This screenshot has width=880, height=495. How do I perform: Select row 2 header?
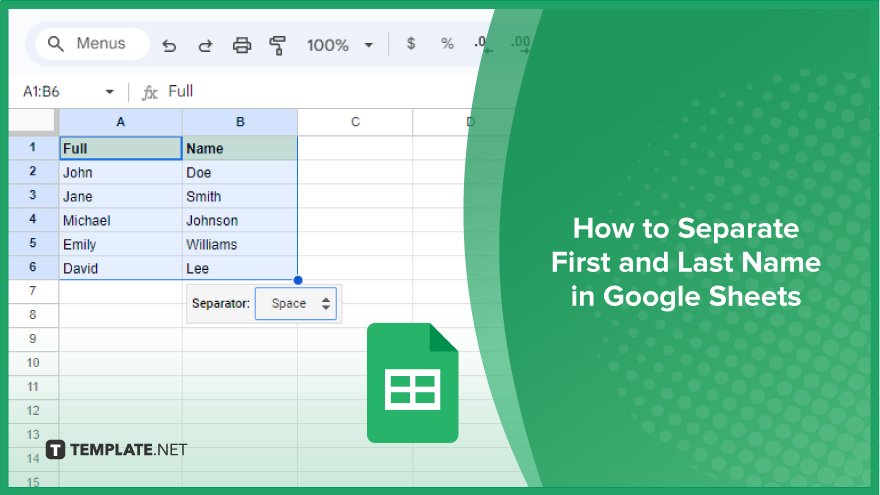[33, 172]
